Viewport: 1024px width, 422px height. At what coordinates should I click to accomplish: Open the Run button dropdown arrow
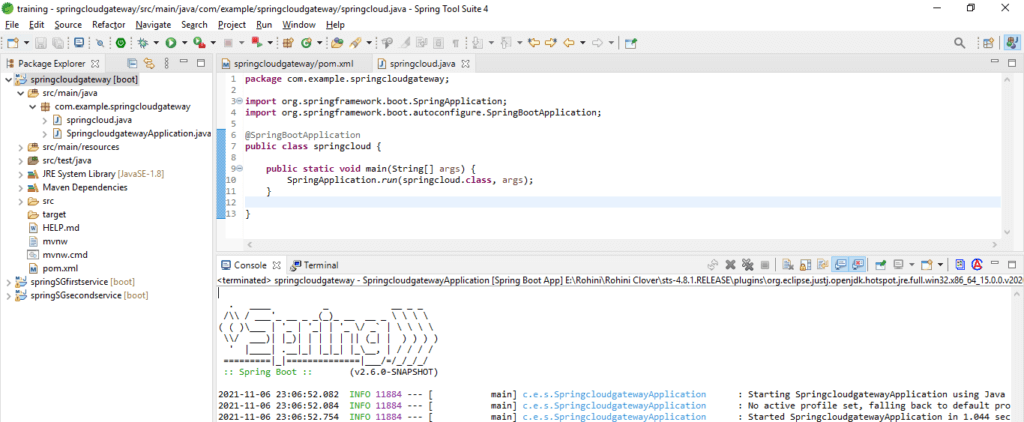pos(184,42)
